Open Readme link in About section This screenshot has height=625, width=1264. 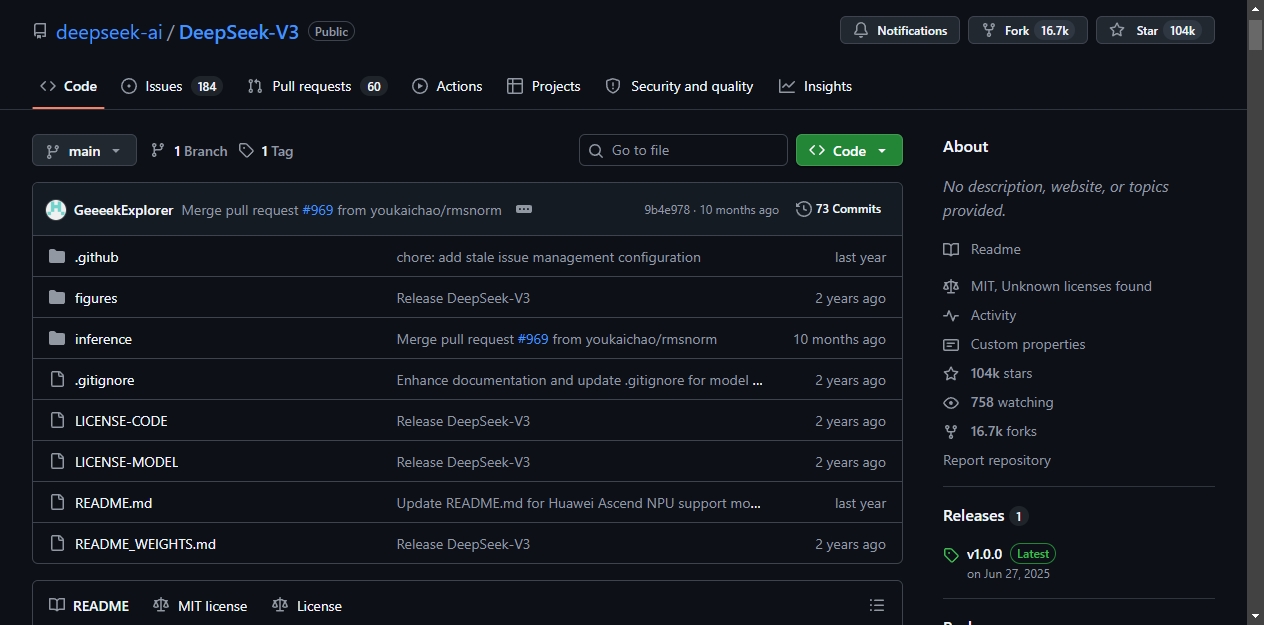pyautogui.click(x=982, y=249)
